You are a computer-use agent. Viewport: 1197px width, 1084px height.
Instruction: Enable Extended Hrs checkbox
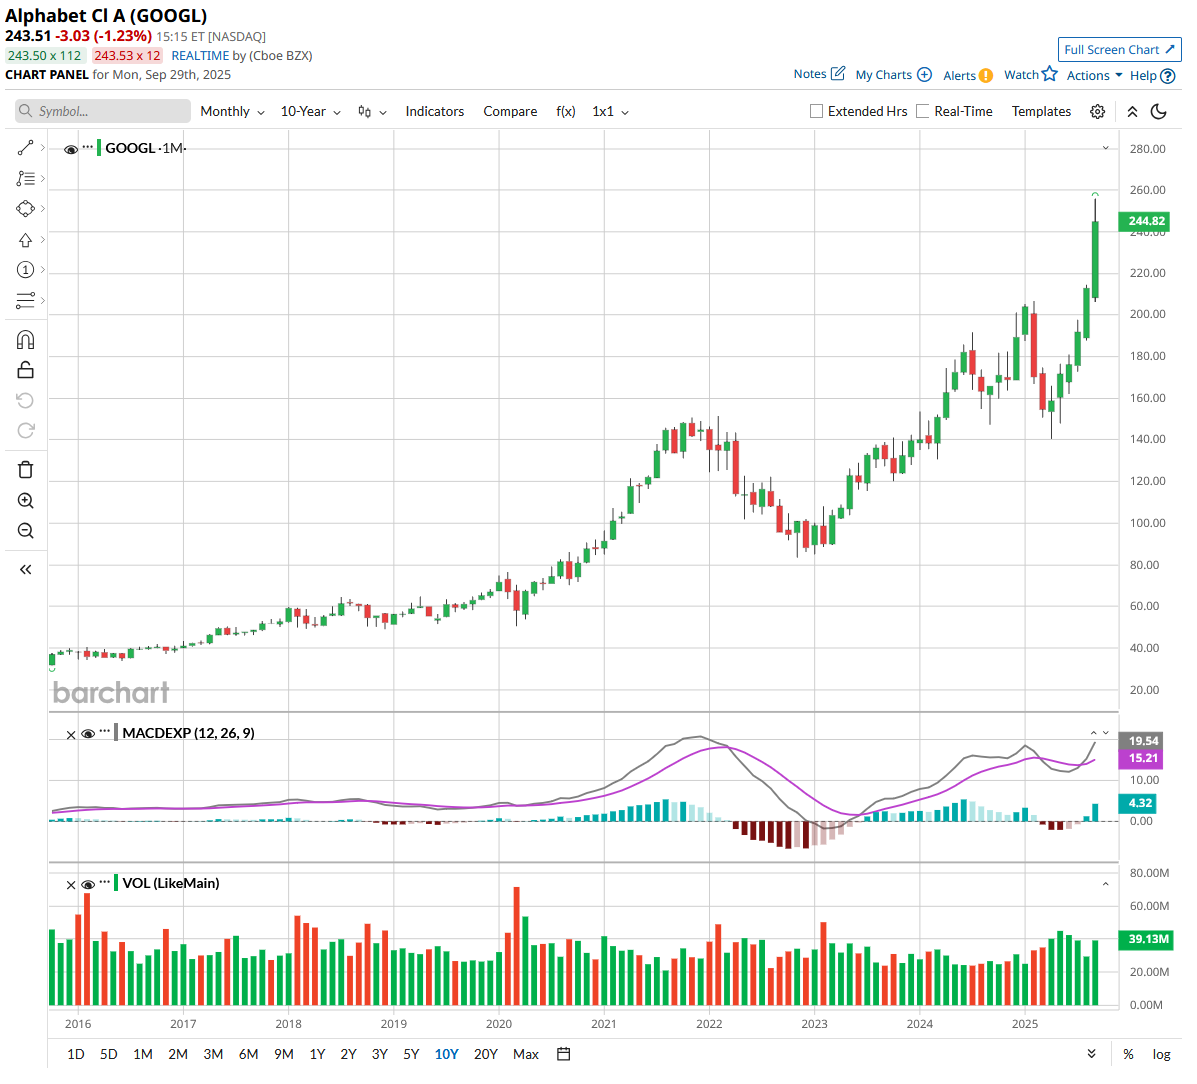click(x=816, y=111)
